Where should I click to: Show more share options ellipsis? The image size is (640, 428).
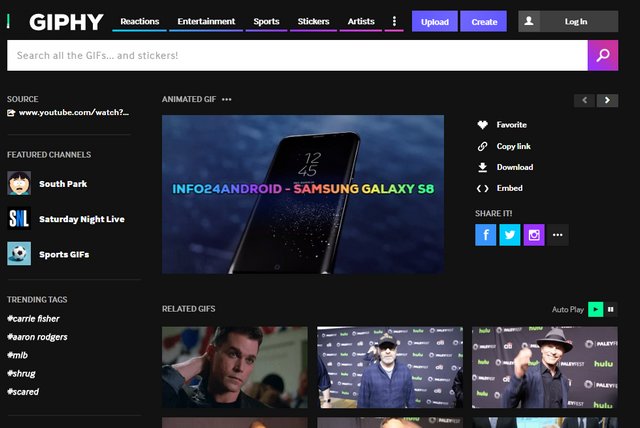click(558, 235)
